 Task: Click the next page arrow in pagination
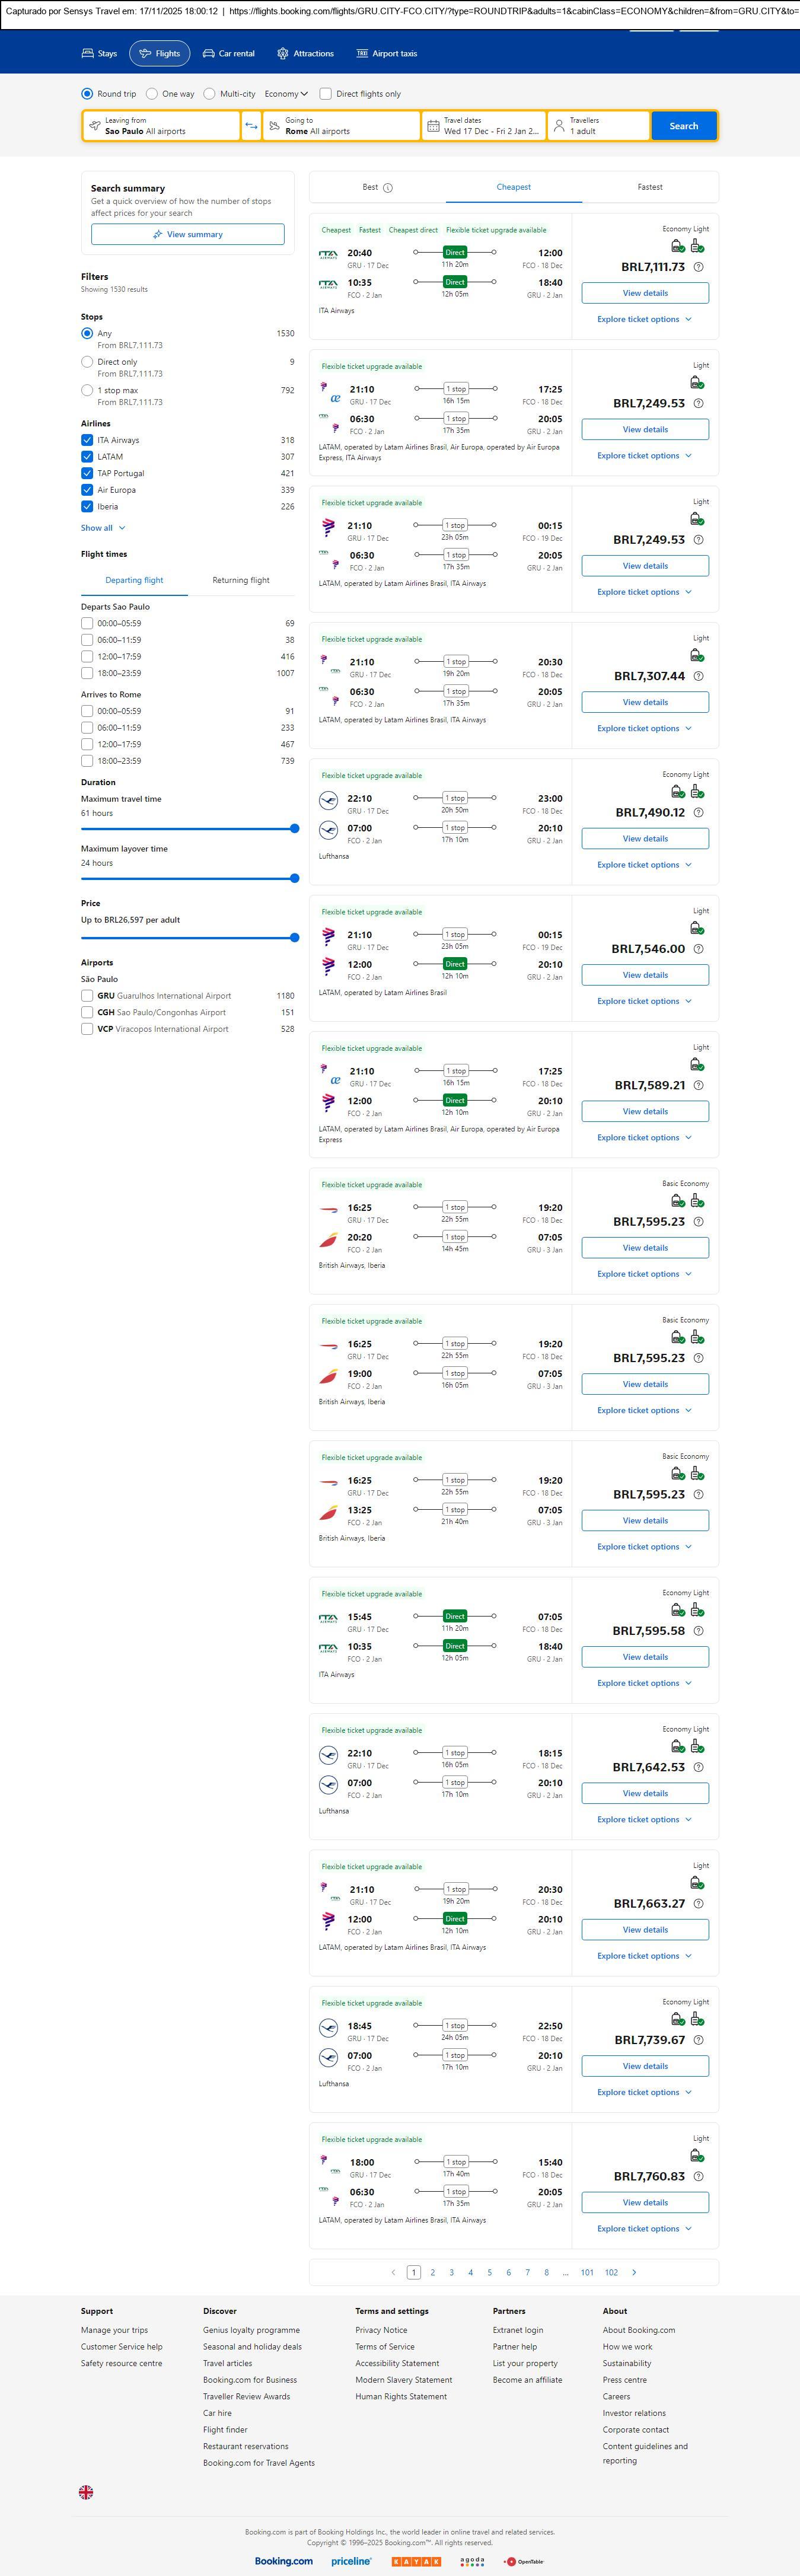[634, 2272]
